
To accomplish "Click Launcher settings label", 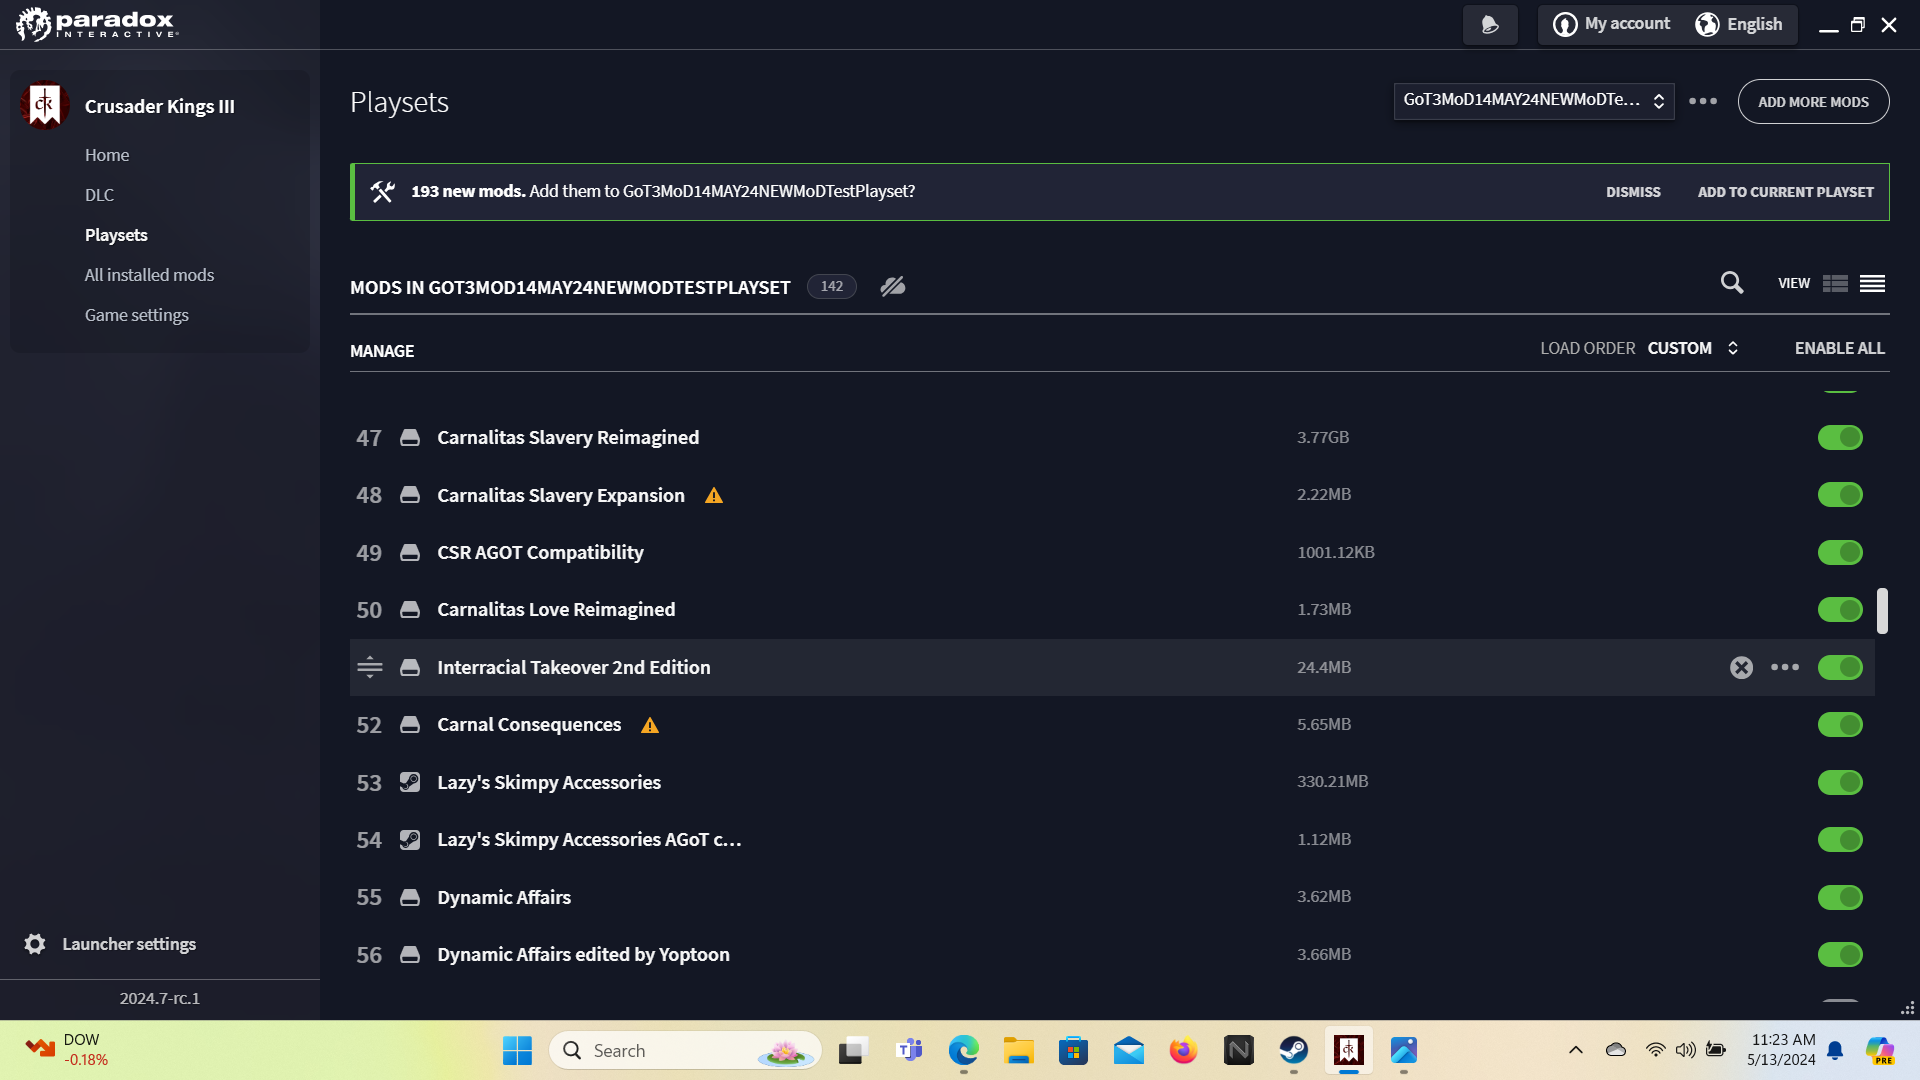I will coord(129,944).
